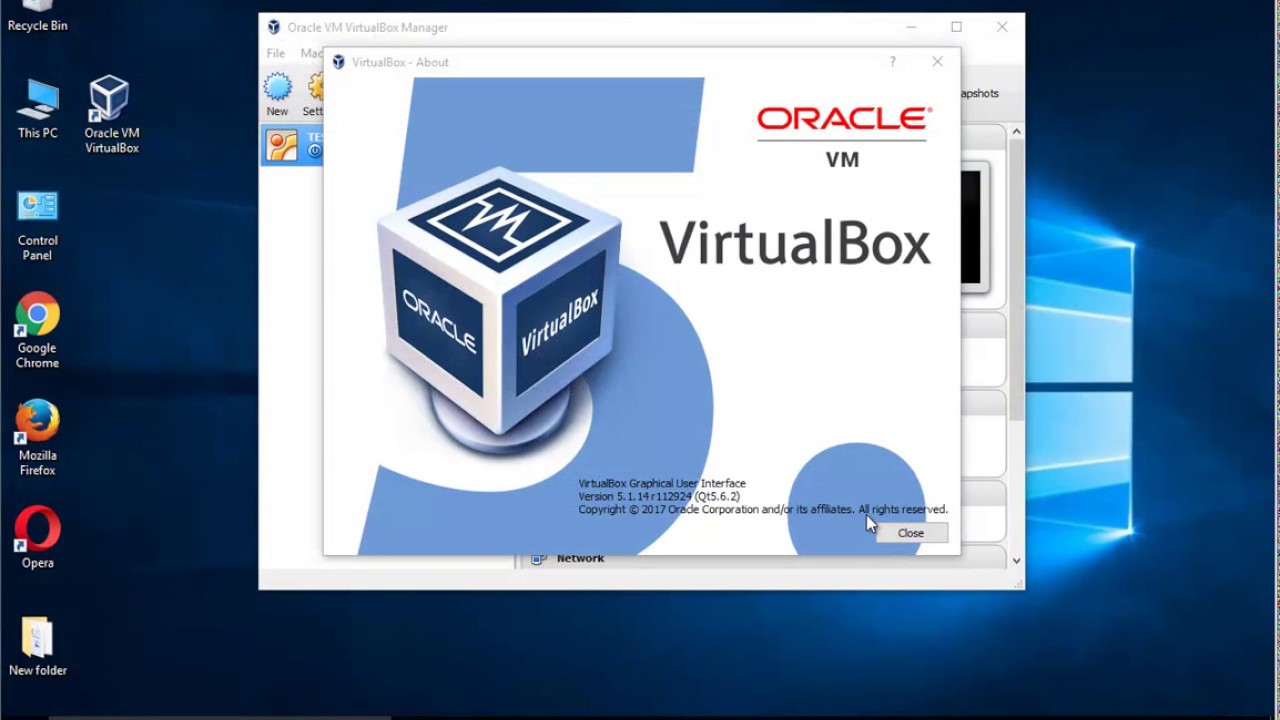
Task: Click the help question mark in About dialog
Action: click(x=893, y=62)
